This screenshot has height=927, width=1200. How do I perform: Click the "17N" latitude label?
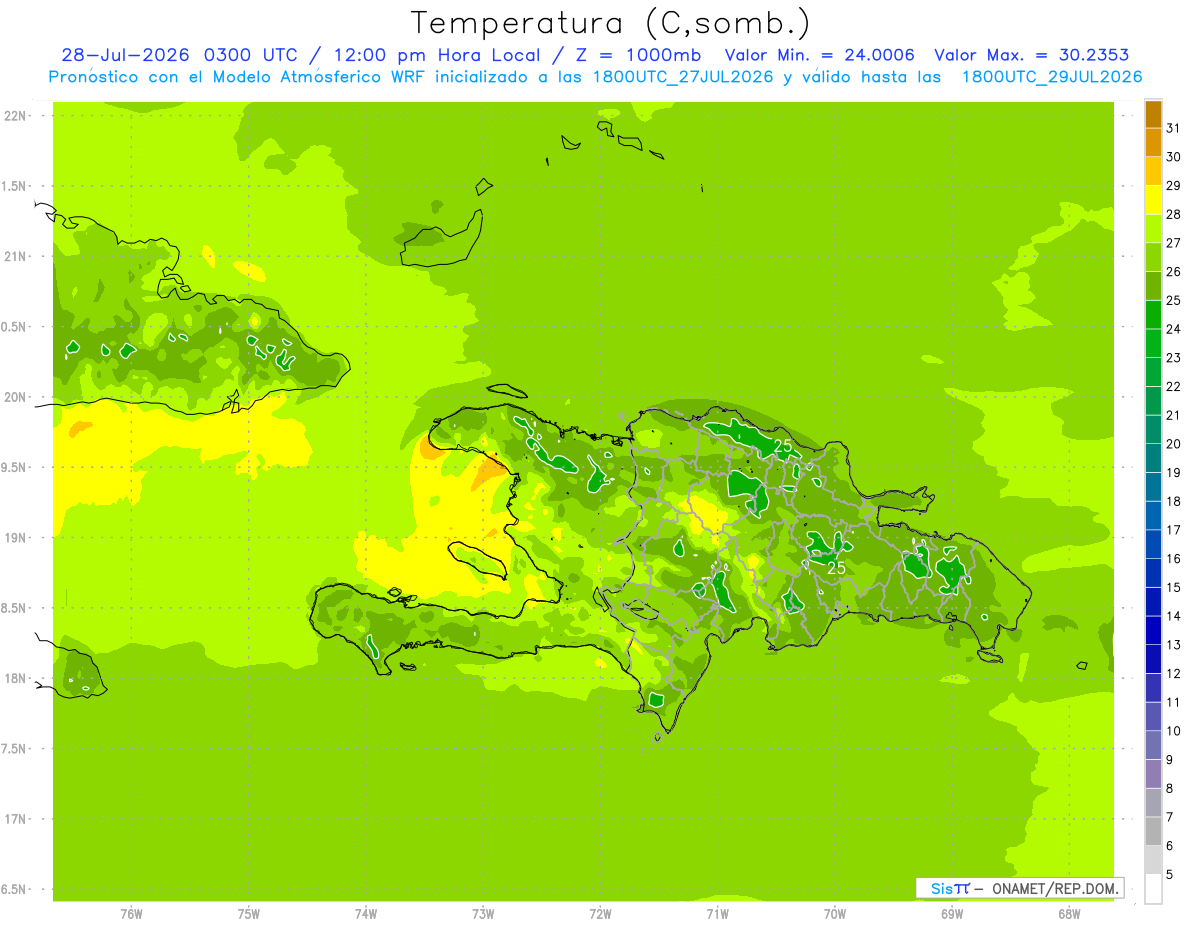[x=15, y=819]
